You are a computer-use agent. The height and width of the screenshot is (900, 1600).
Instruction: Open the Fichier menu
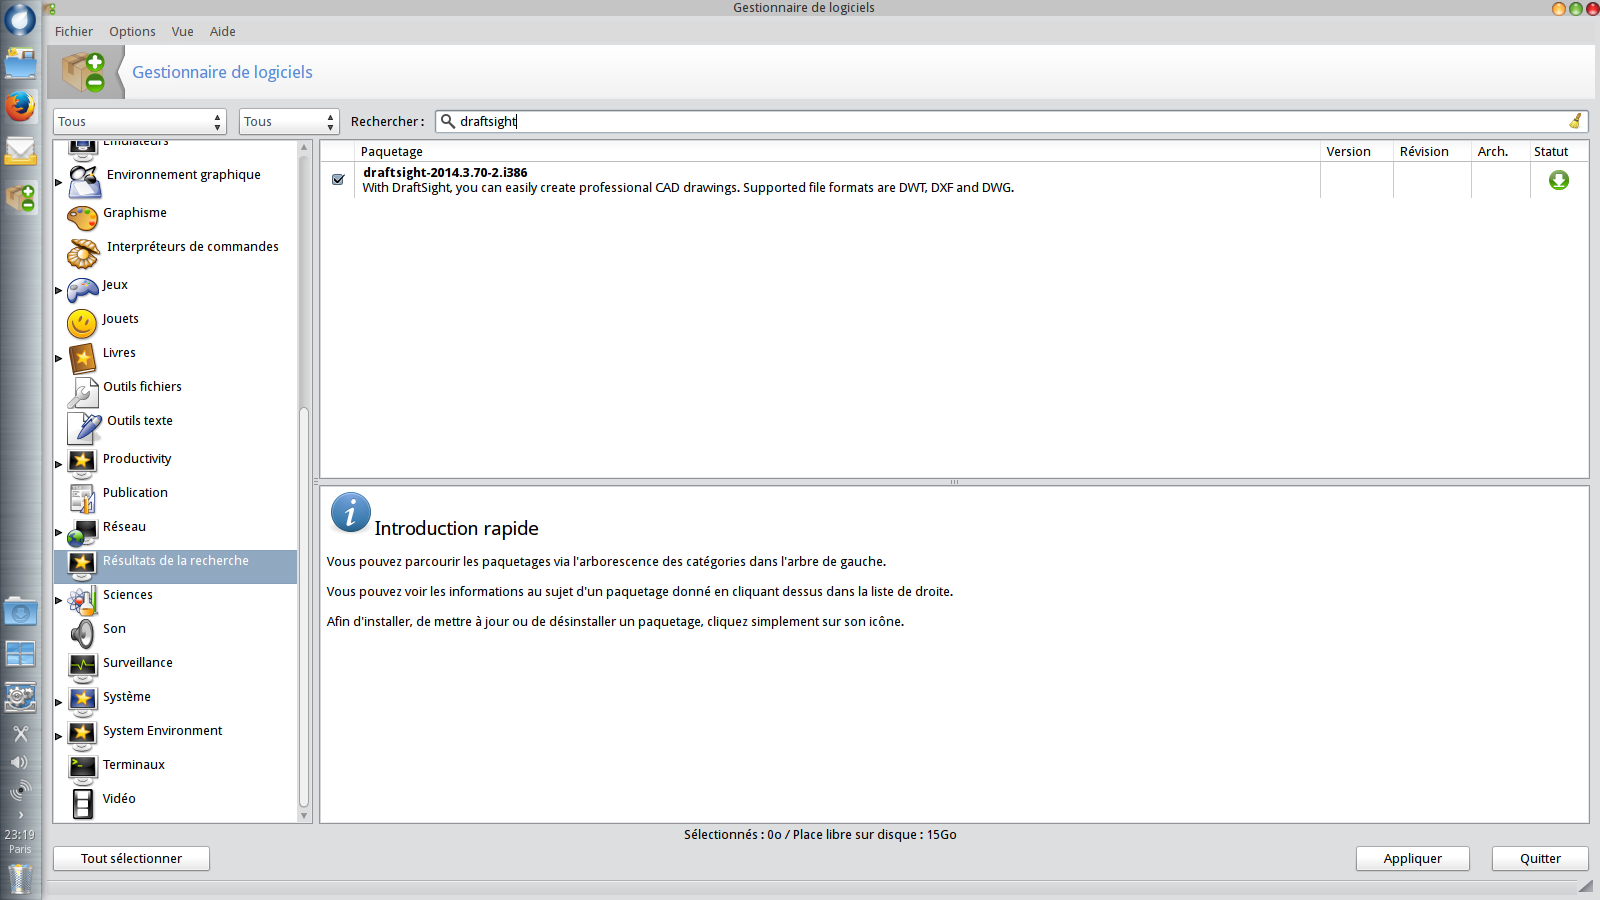(74, 31)
